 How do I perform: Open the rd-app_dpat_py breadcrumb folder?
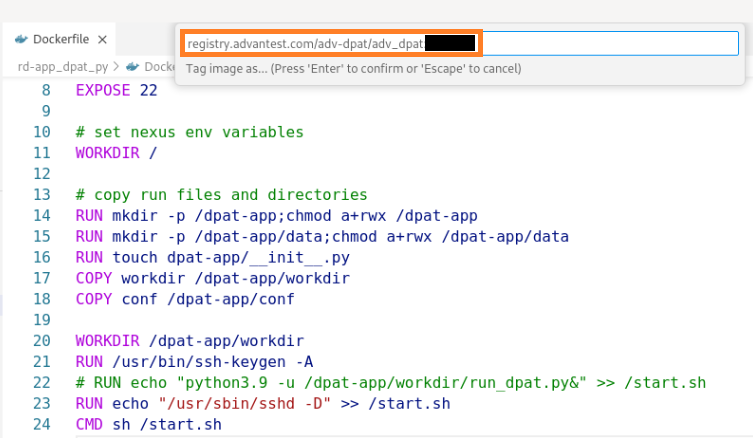coord(63,67)
